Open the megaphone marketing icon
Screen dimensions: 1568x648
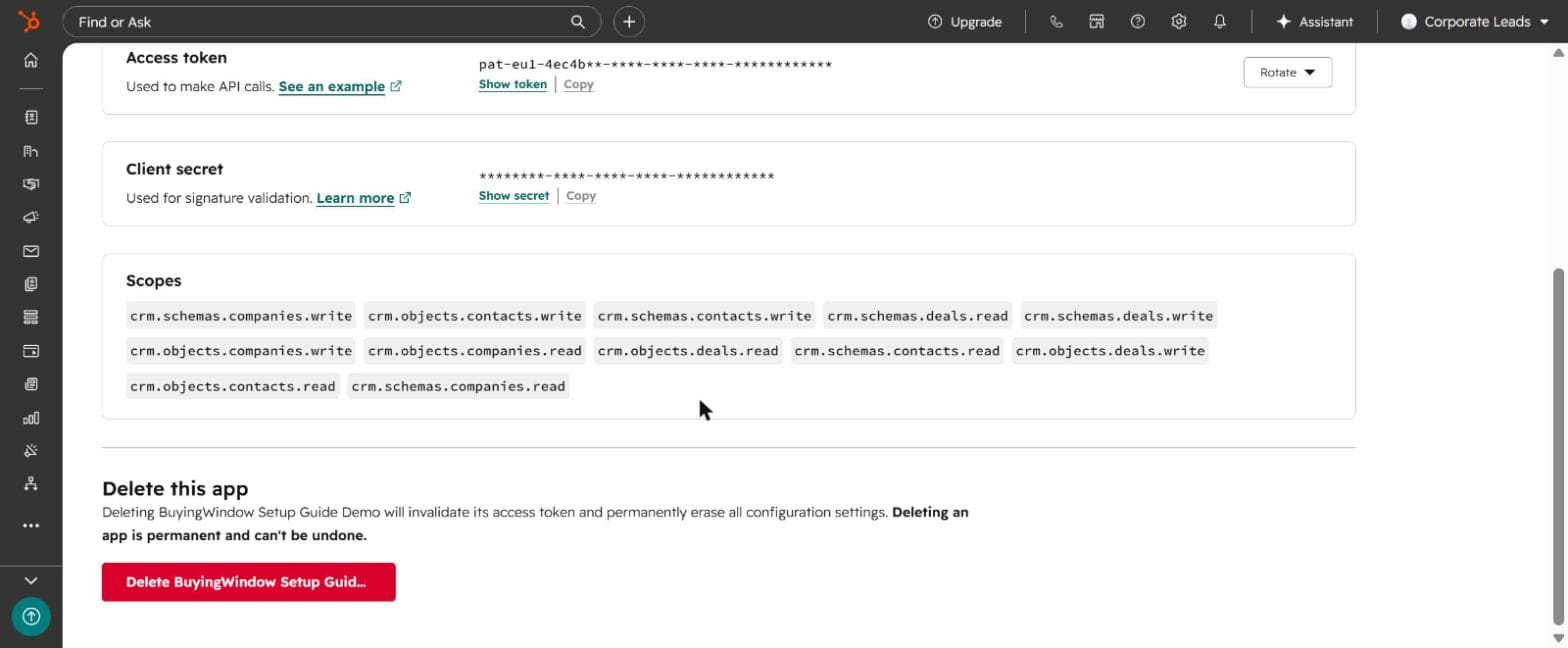(x=31, y=217)
